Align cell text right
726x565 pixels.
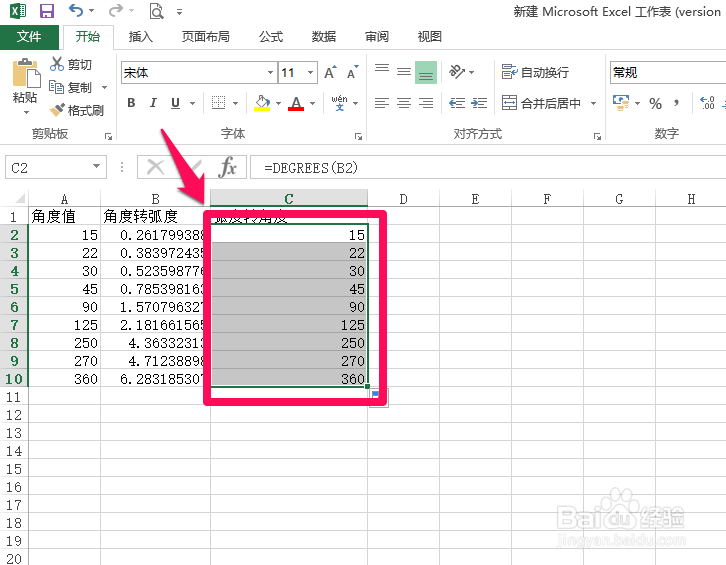[x=426, y=103]
